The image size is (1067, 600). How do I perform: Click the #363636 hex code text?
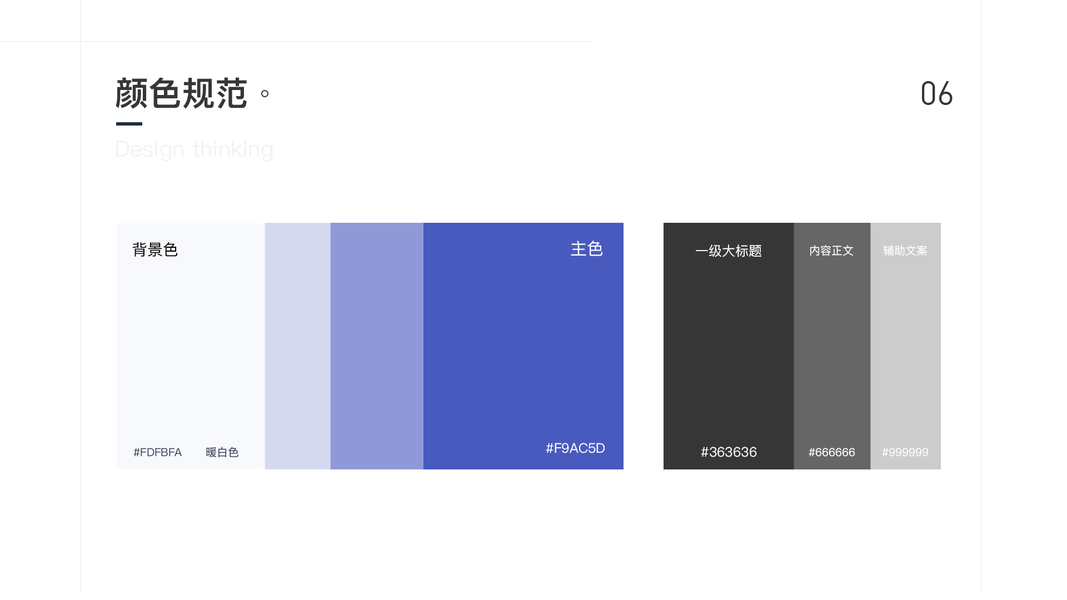[728, 452]
